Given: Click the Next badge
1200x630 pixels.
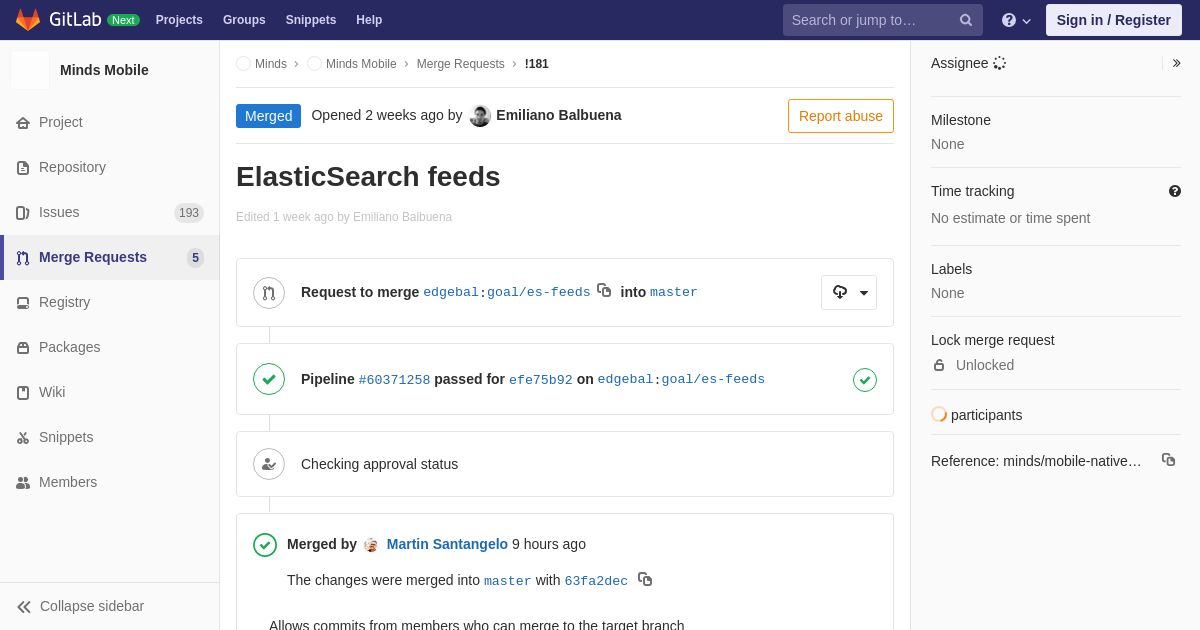Looking at the screenshot, I should pyautogui.click(x=123, y=20).
